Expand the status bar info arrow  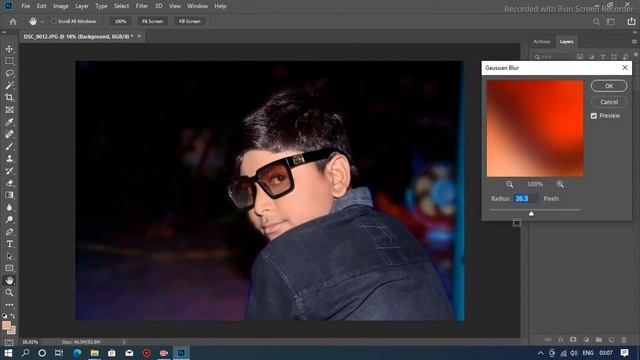[x=124, y=342]
